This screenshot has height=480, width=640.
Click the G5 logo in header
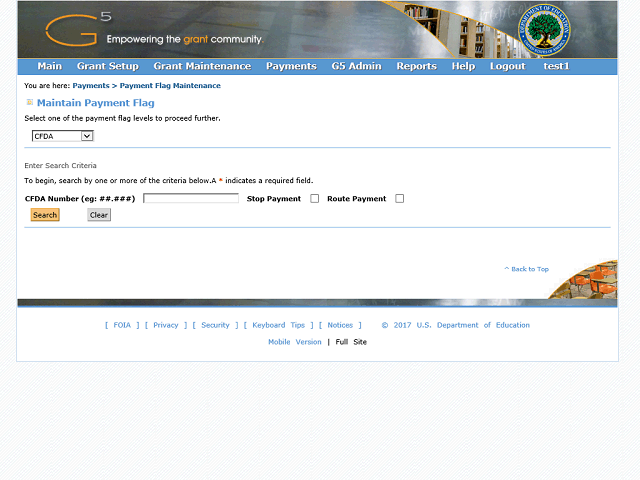pos(78,29)
